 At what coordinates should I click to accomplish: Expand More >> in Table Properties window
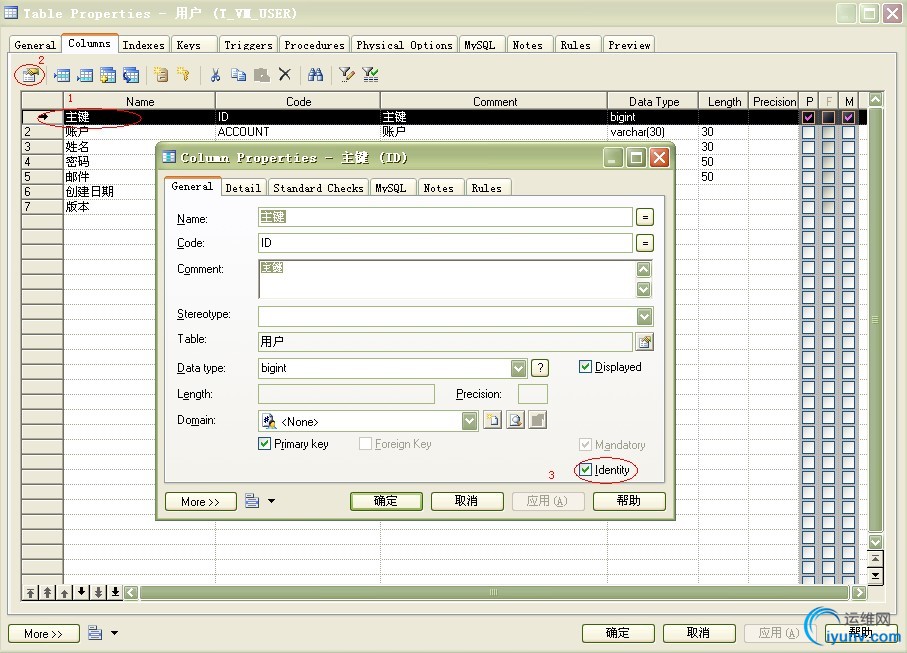pos(43,633)
